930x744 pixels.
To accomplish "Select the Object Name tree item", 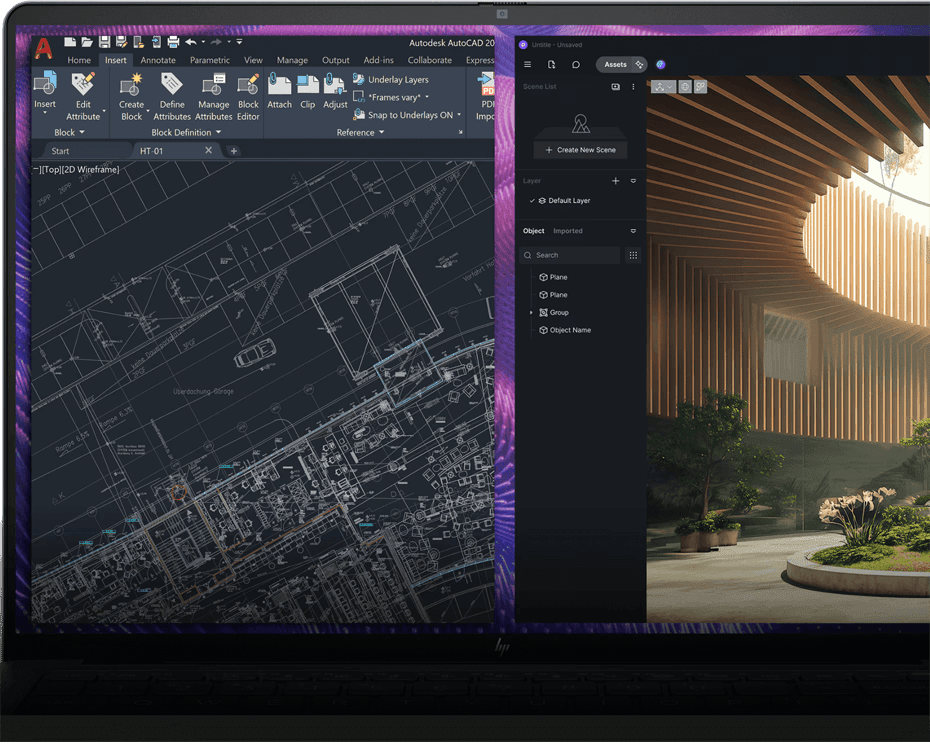I will pos(565,330).
